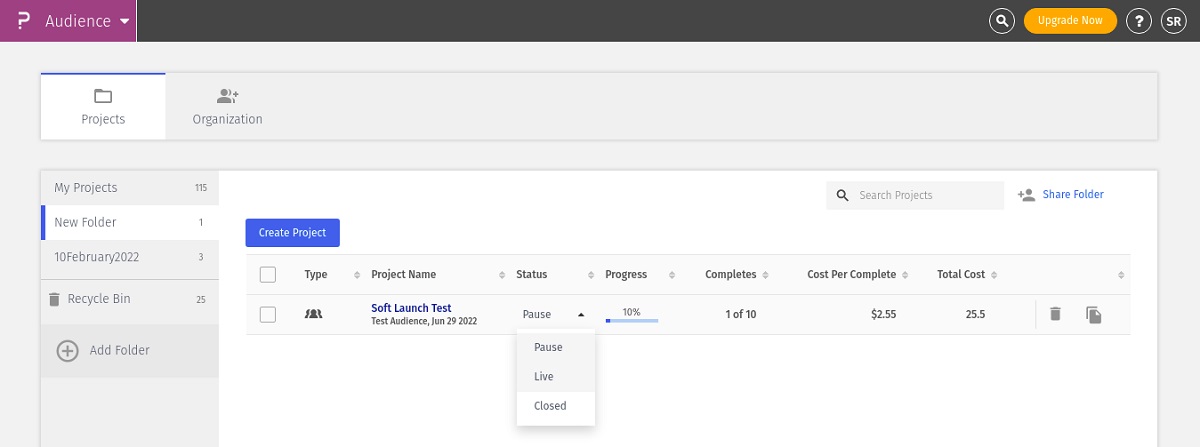Screen dimensions: 1200x447
Task: Click the Upgrade Now button
Action: pos(1070,21)
